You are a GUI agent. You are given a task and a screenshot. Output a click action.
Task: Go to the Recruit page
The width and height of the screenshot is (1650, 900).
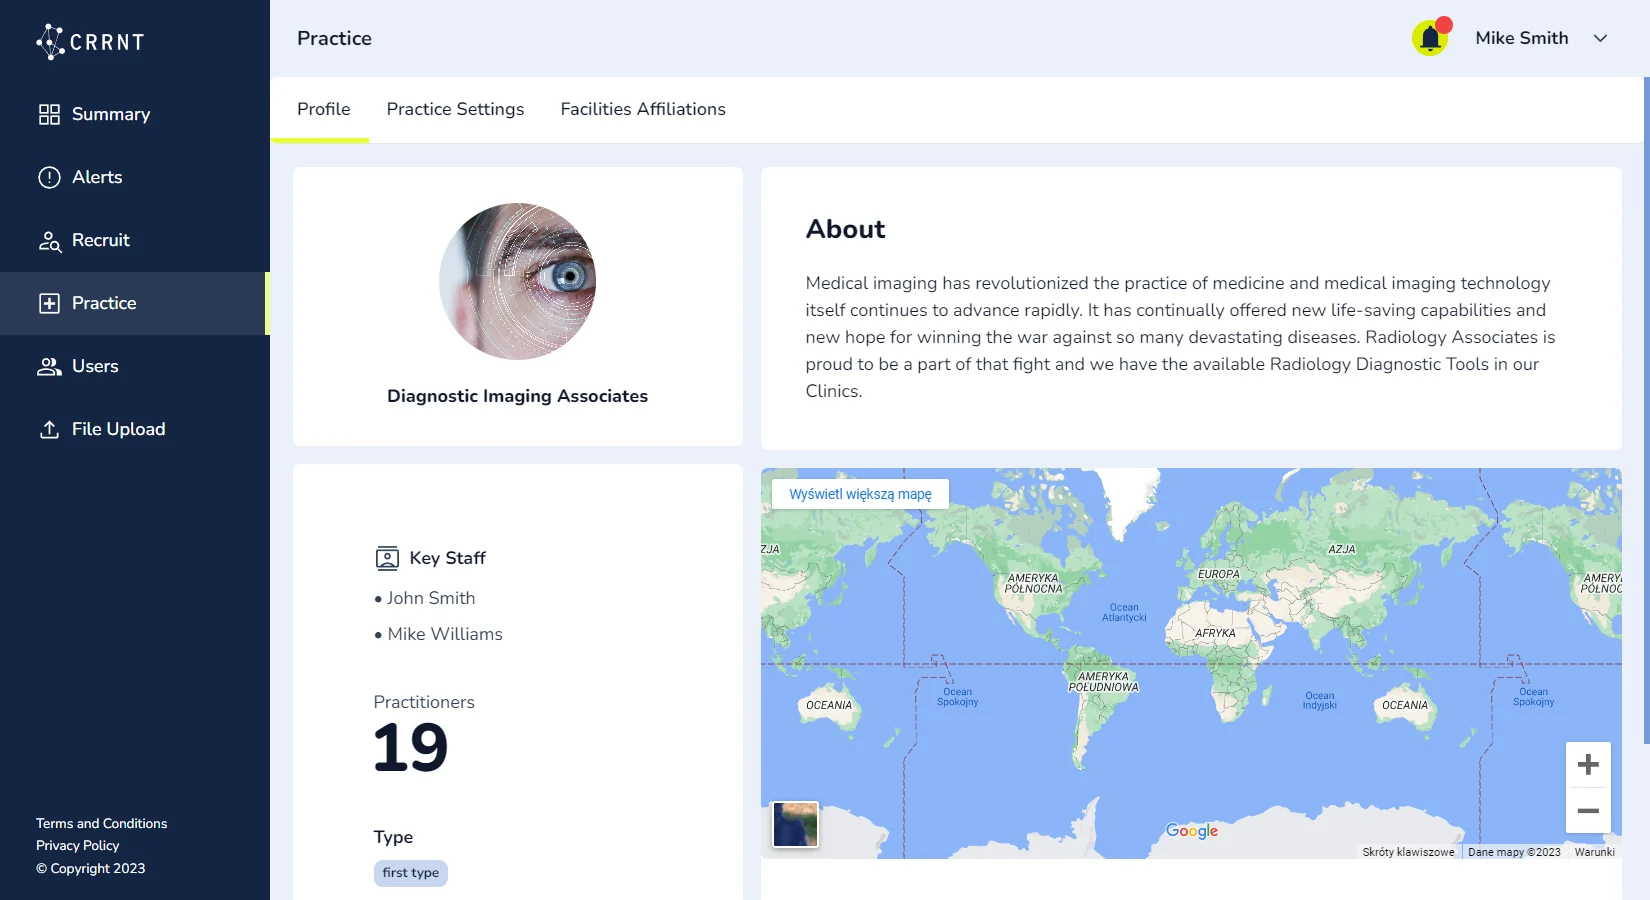pos(100,240)
